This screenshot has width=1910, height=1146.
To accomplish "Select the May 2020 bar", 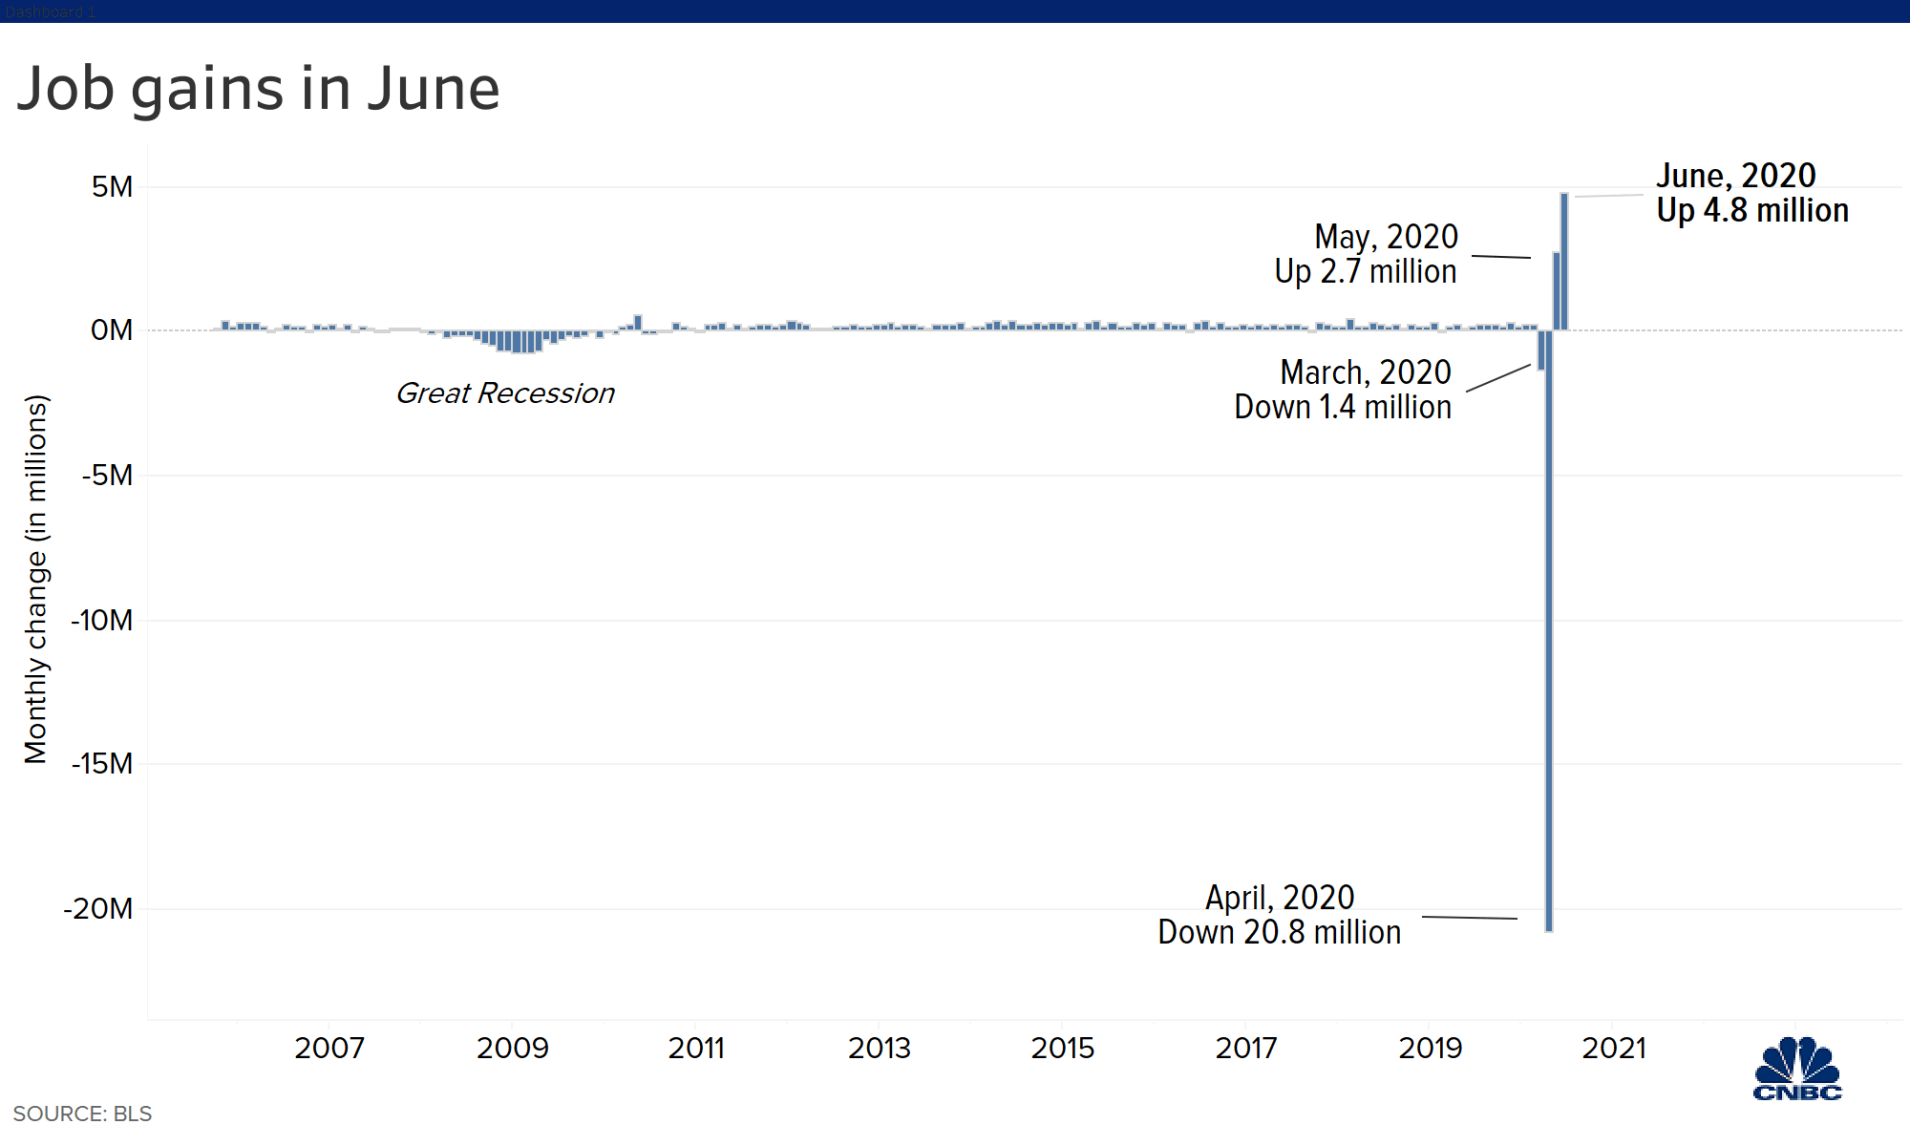I will pyautogui.click(x=1556, y=290).
